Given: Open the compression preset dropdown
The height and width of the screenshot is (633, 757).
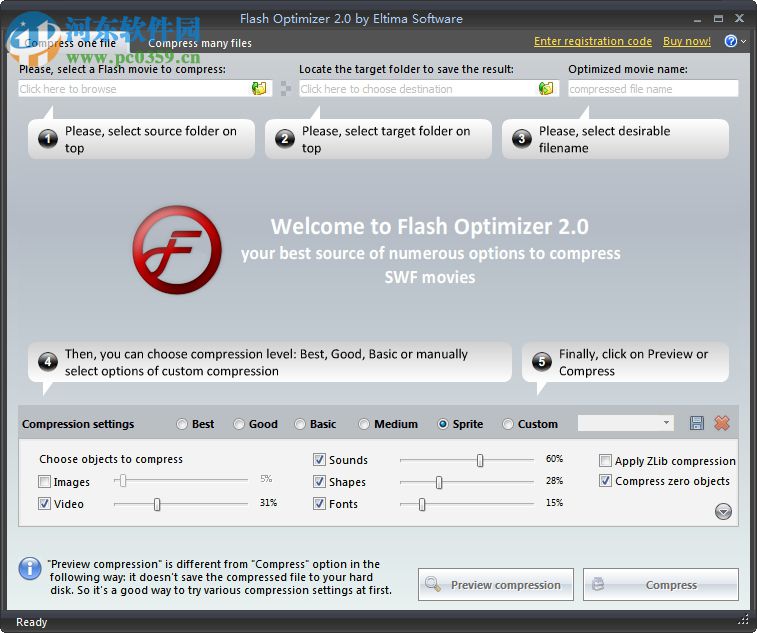Looking at the screenshot, I should [625, 423].
